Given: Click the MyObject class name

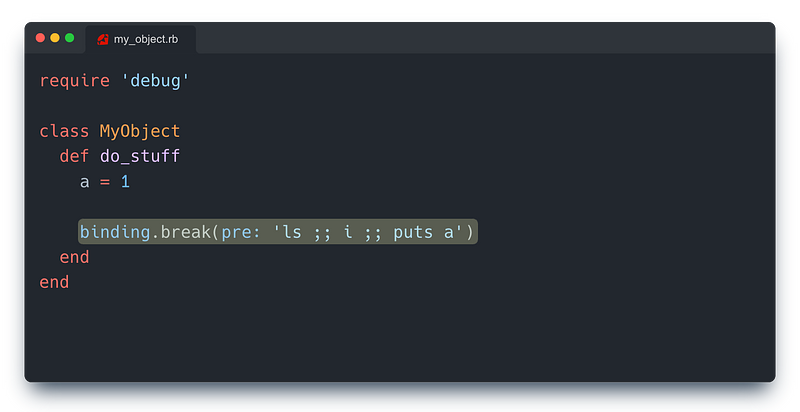Looking at the screenshot, I should pyautogui.click(x=140, y=132).
